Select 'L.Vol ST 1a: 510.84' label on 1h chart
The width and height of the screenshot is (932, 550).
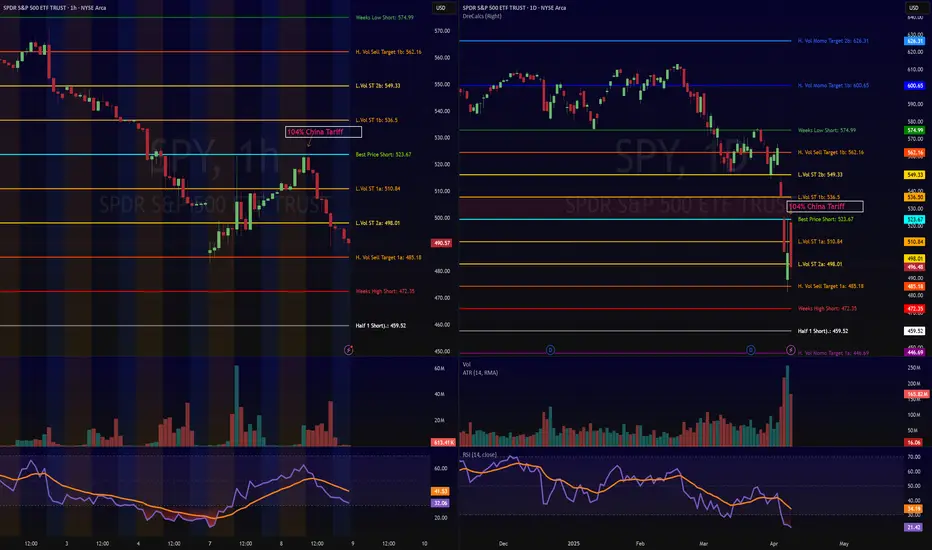tap(378, 188)
